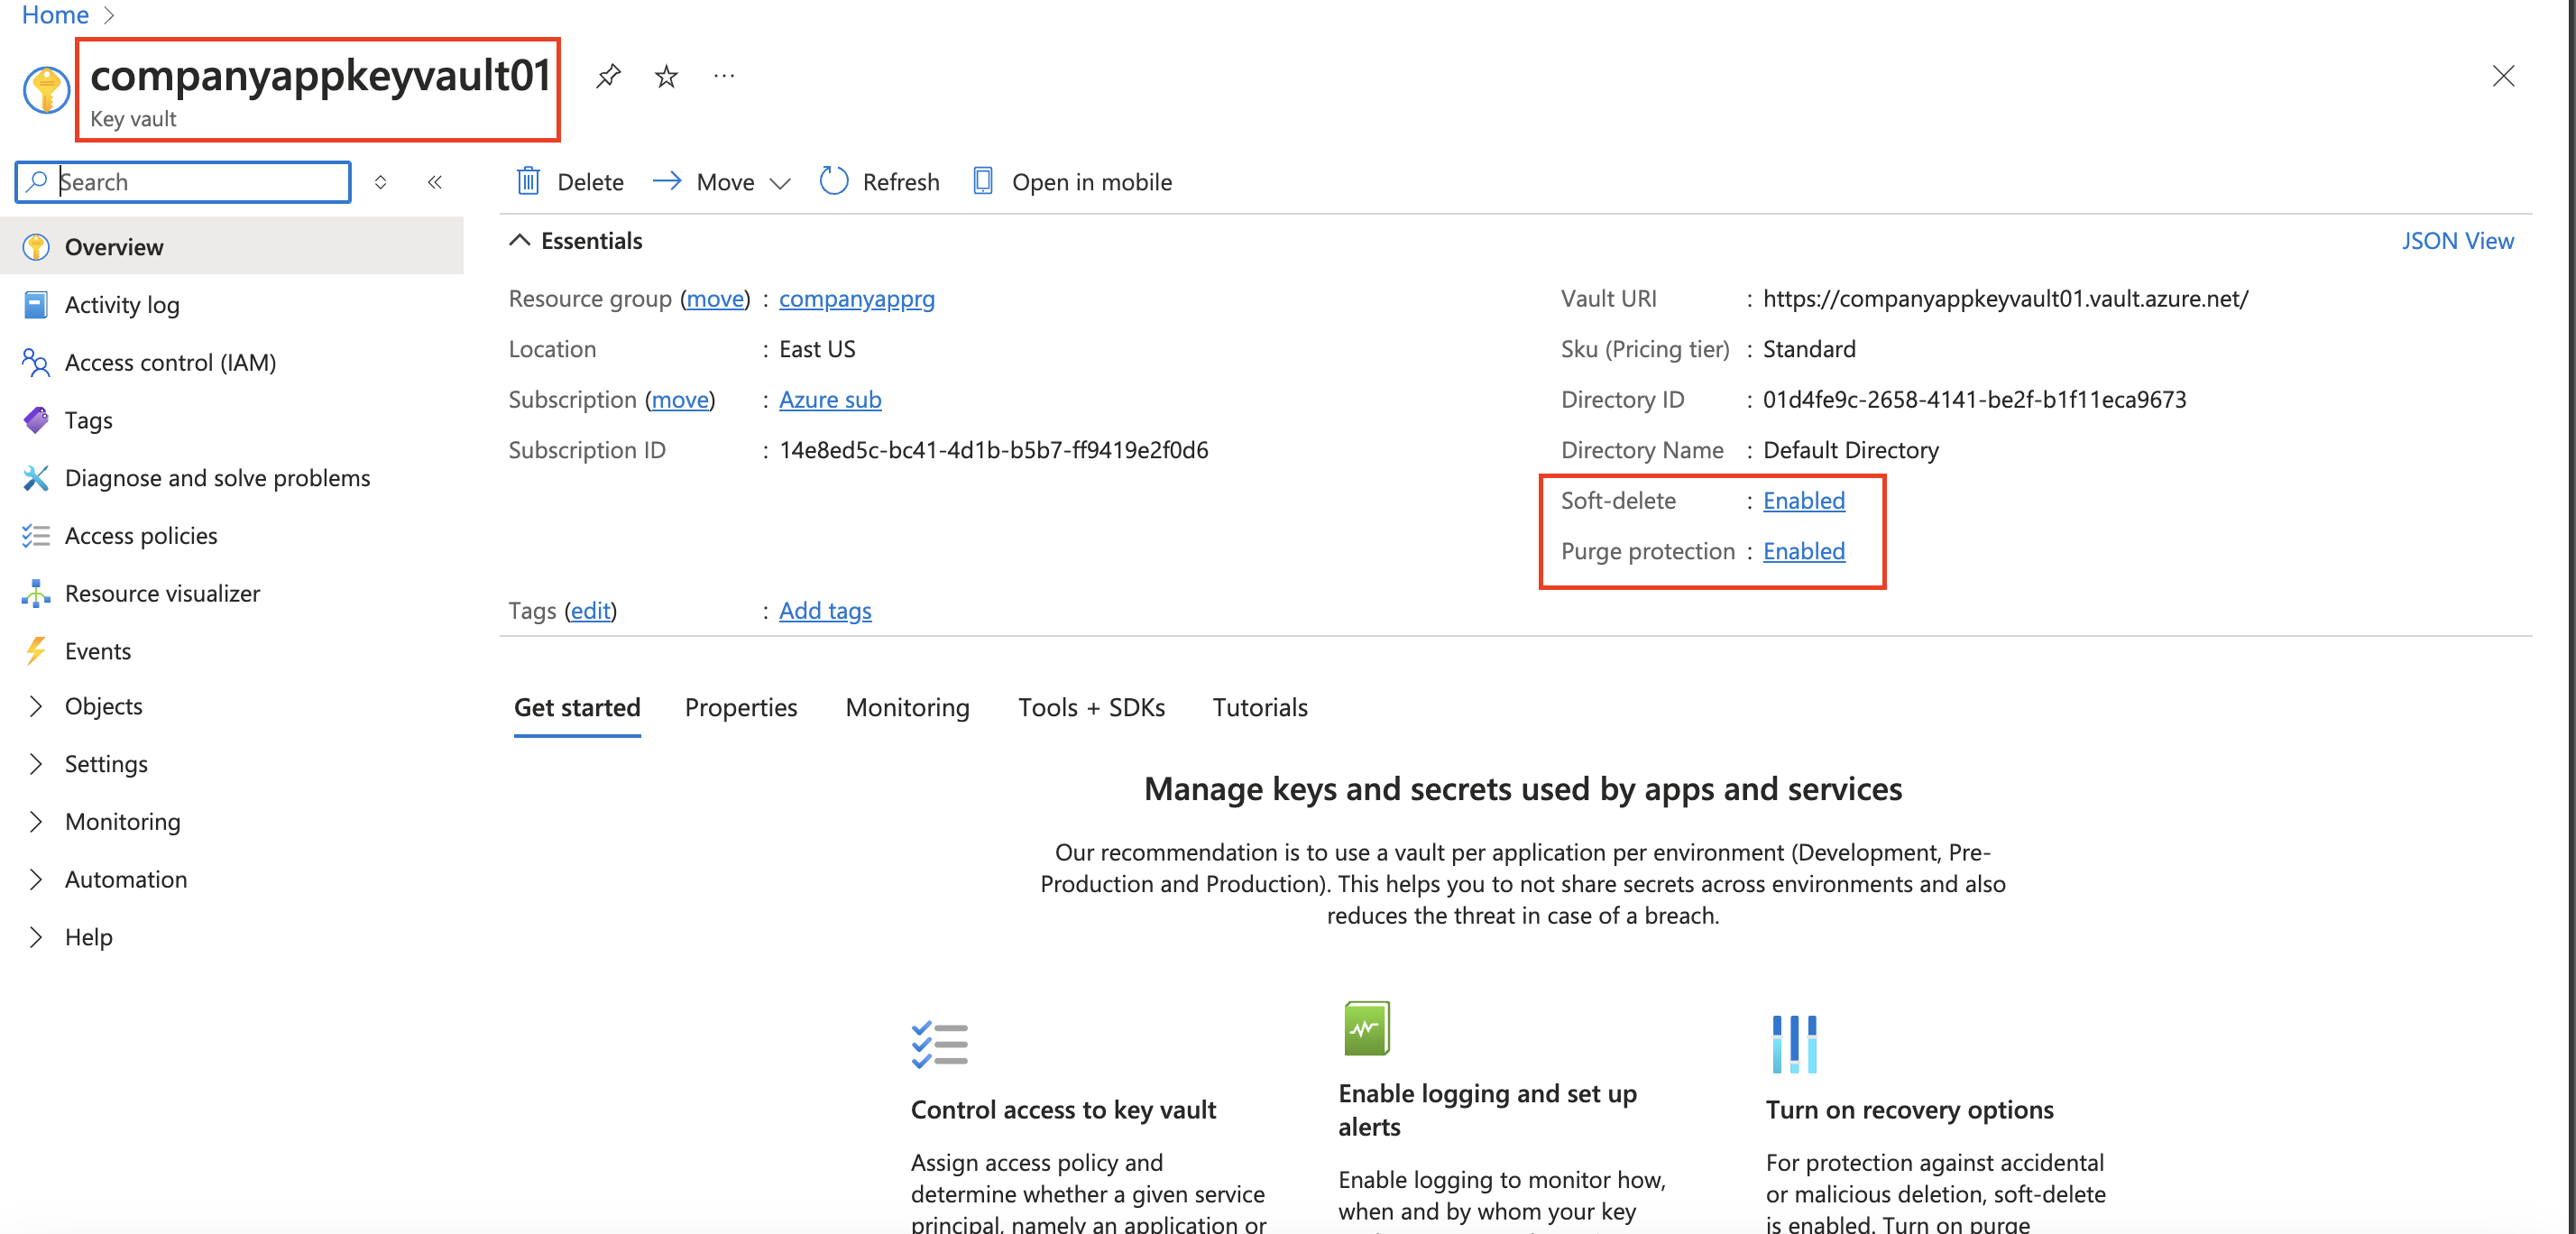Click the Access control IAM people icon
The height and width of the screenshot is (1234, 2576).
[36, 362]
